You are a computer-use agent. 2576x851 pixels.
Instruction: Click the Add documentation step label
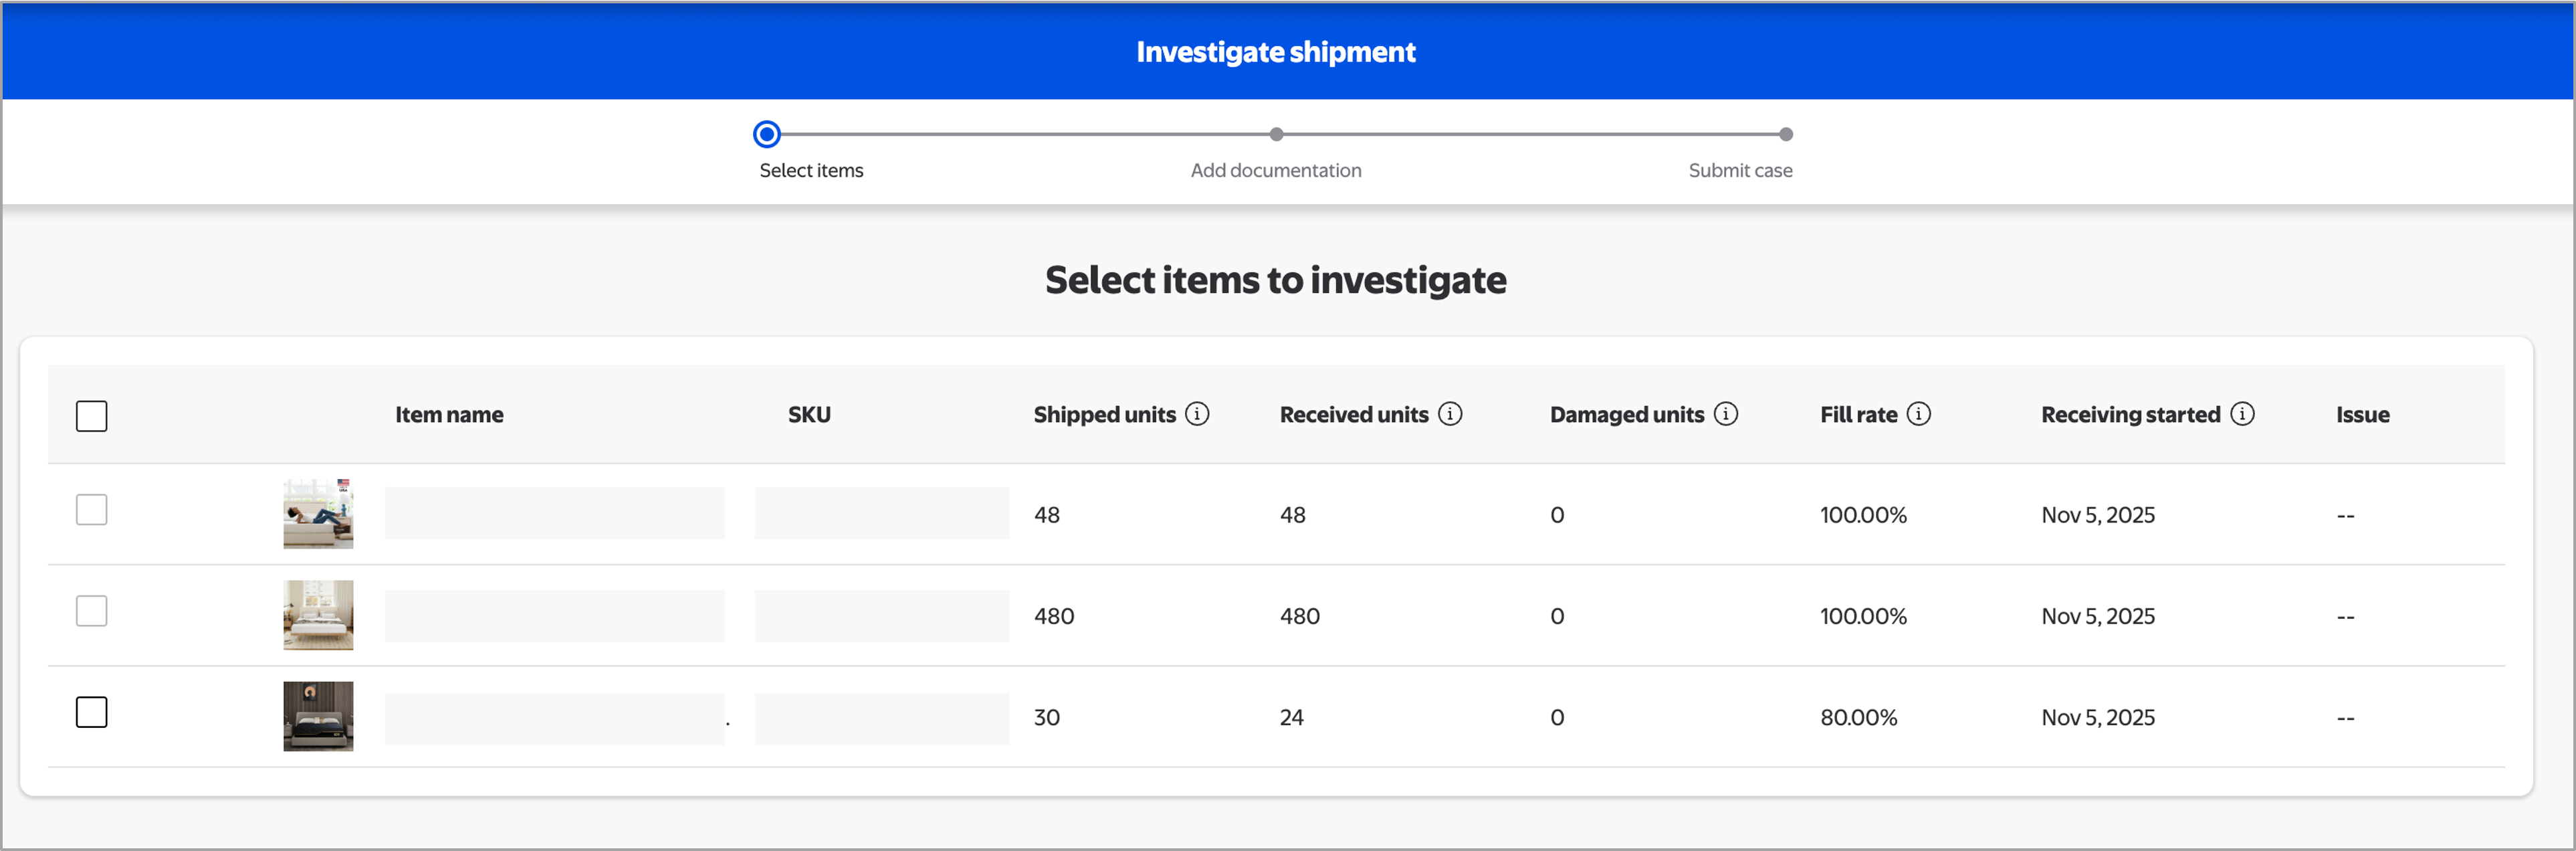(1275, 171)
